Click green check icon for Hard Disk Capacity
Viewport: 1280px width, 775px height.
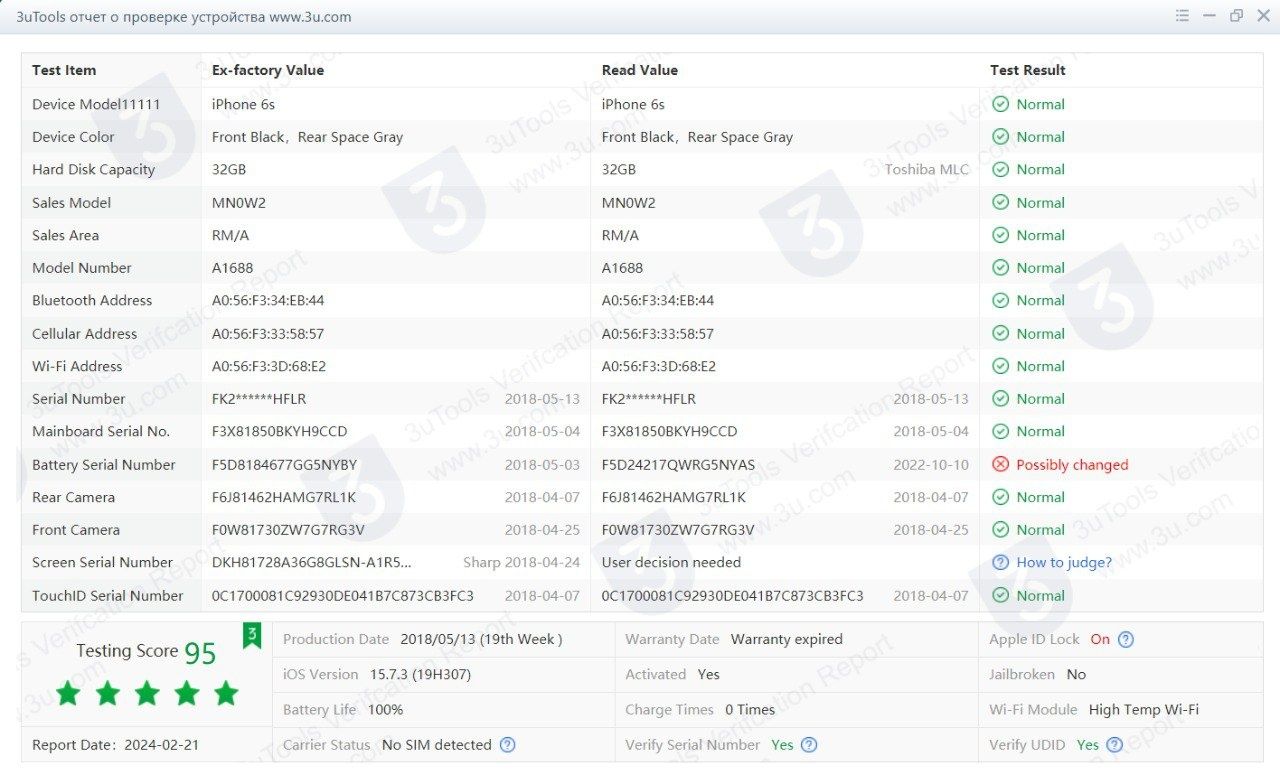pos(1000,170)
